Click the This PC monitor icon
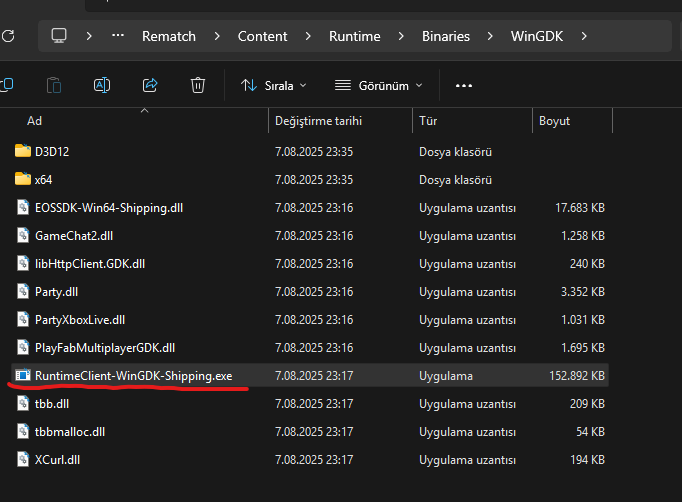The width and height of the screenshot is (682, 502). pyautogui.click(x=59, y=36)
